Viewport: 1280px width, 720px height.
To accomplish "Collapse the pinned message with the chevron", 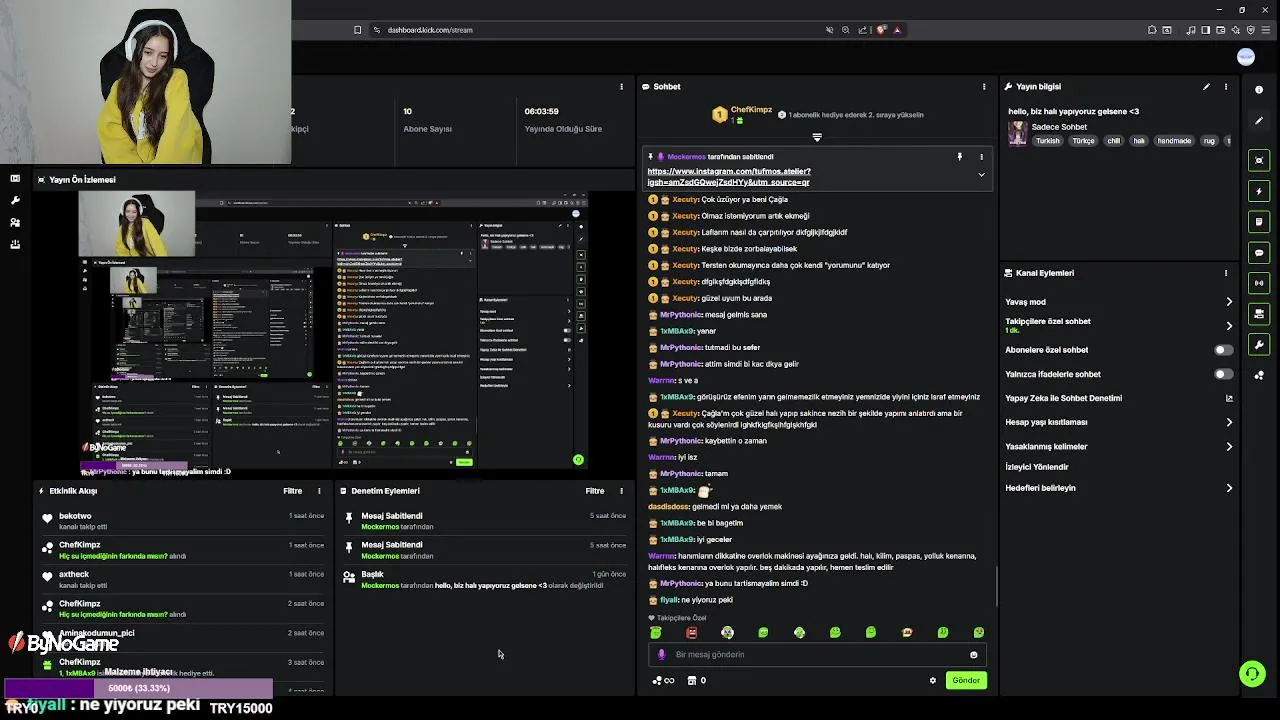I will click(x=981, y=175).
